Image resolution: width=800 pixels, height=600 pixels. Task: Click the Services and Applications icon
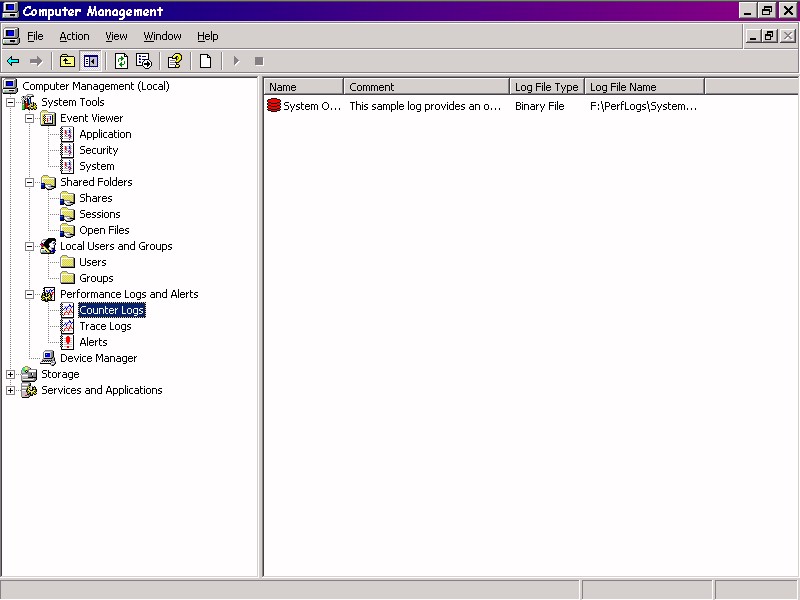(x=29, y=390)
